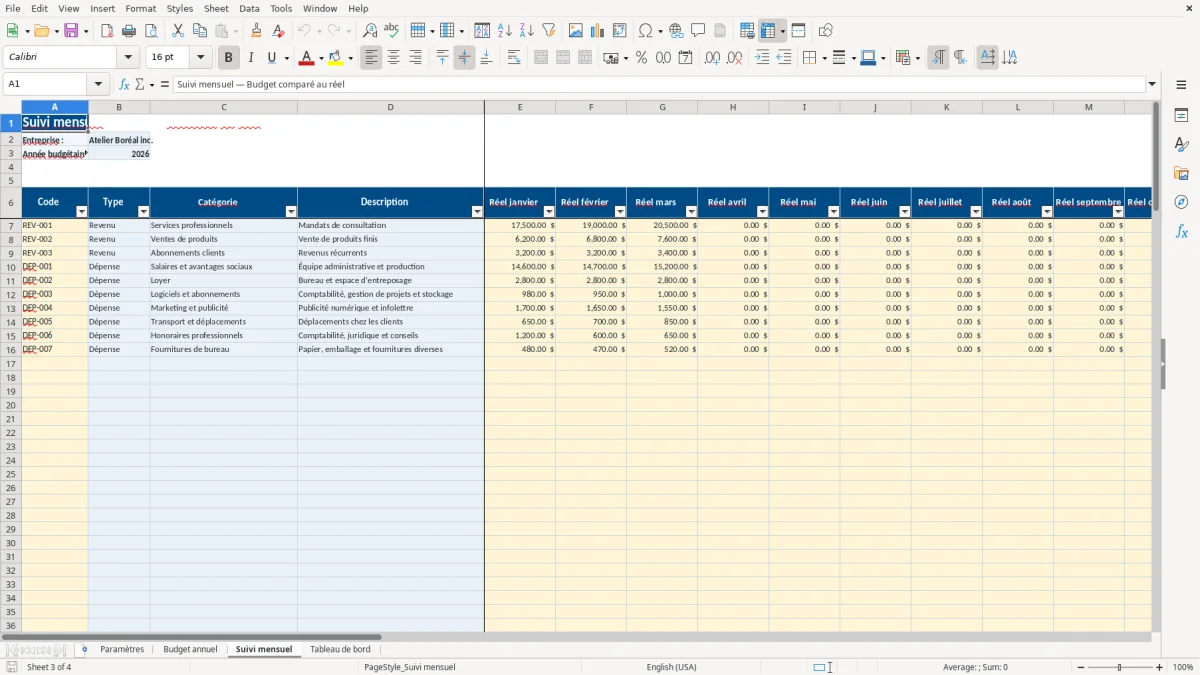The image size is (1200, 675).
Task: Click the 100% zoom level
Action: (x=1183, y=667)
